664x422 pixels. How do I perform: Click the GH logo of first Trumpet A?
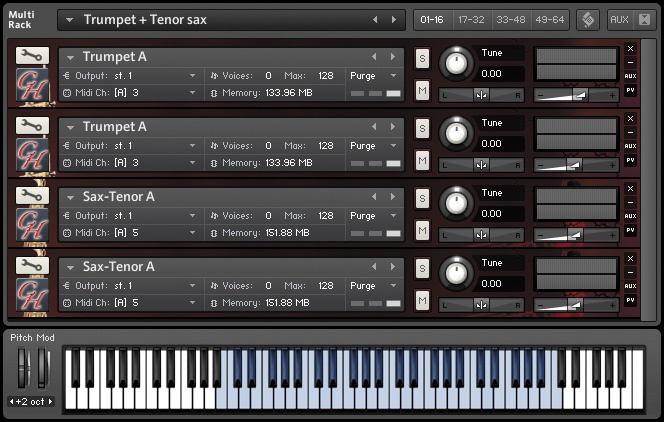32,85
